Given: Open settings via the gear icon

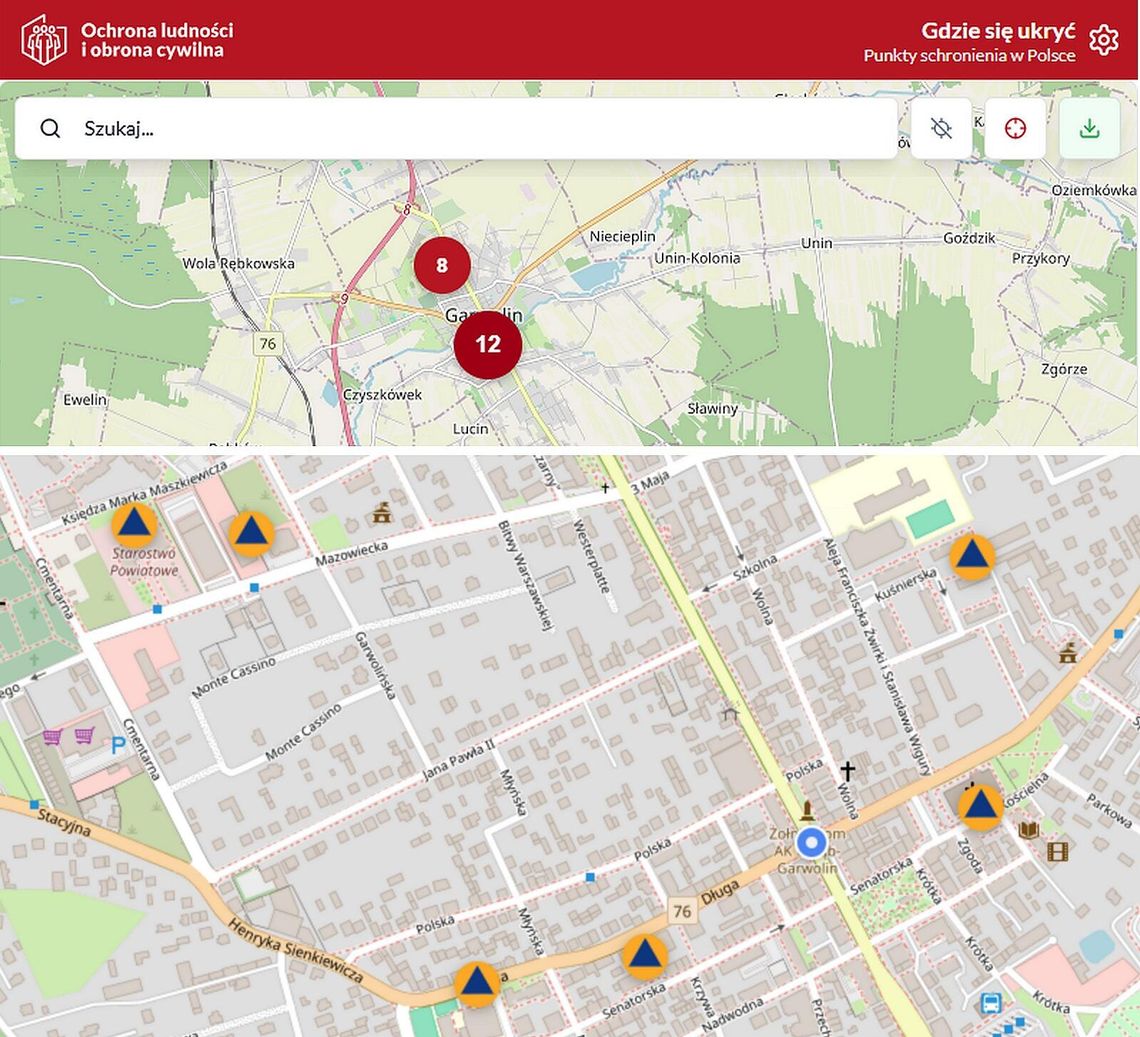Looking at the screenshot, I should pos(1103,40).
